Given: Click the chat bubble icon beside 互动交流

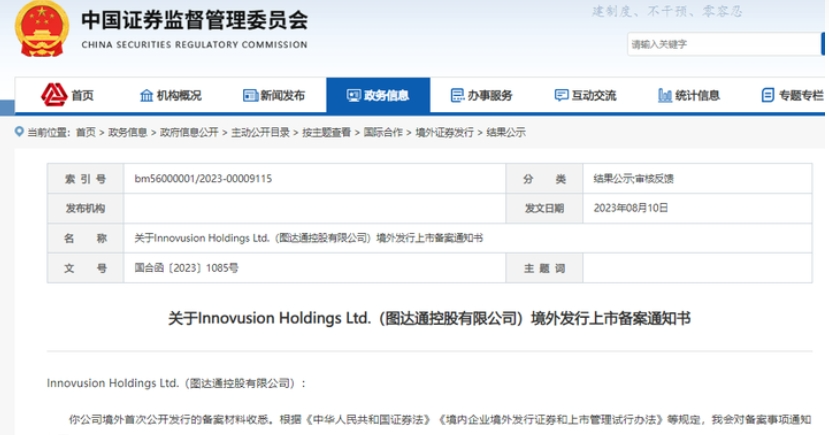Looking at the screenshot, I should (x=561, y=95).
